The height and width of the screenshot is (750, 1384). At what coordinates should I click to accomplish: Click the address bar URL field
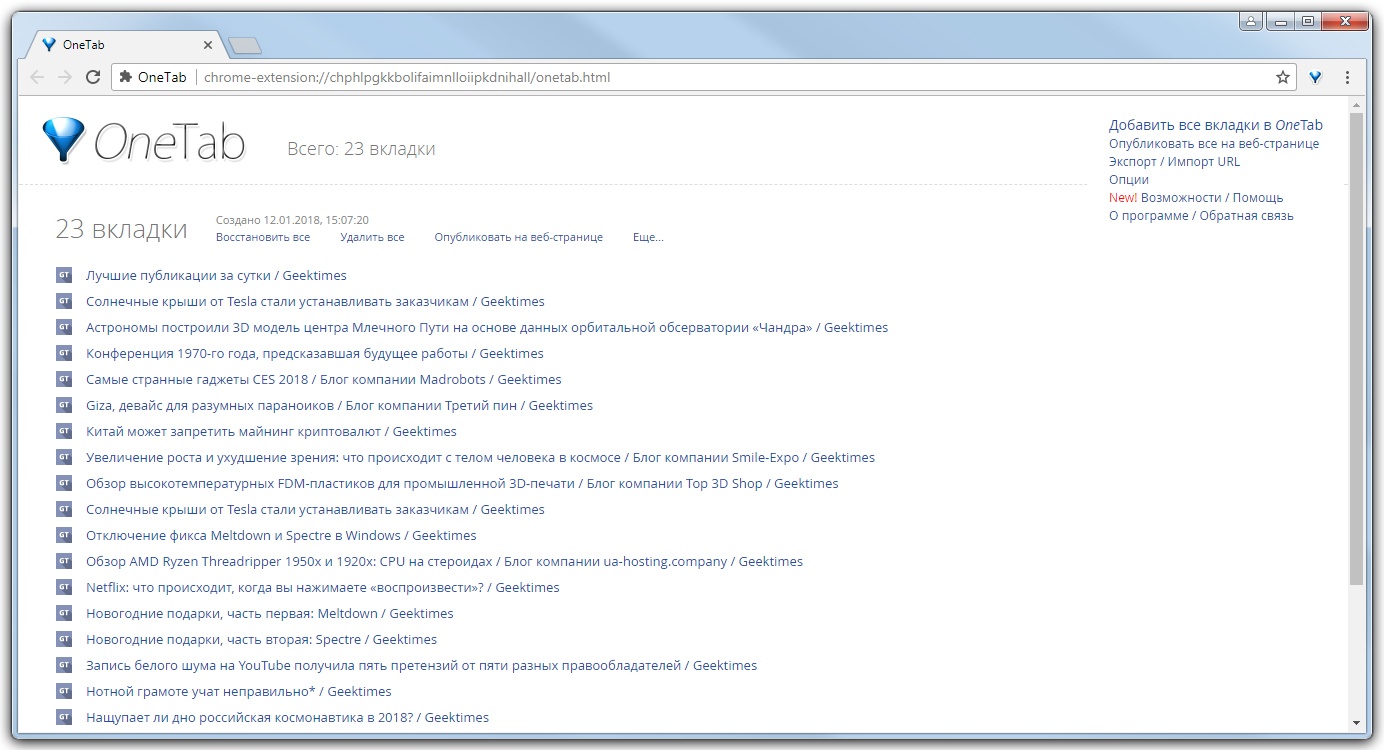[x=704, y=77]
